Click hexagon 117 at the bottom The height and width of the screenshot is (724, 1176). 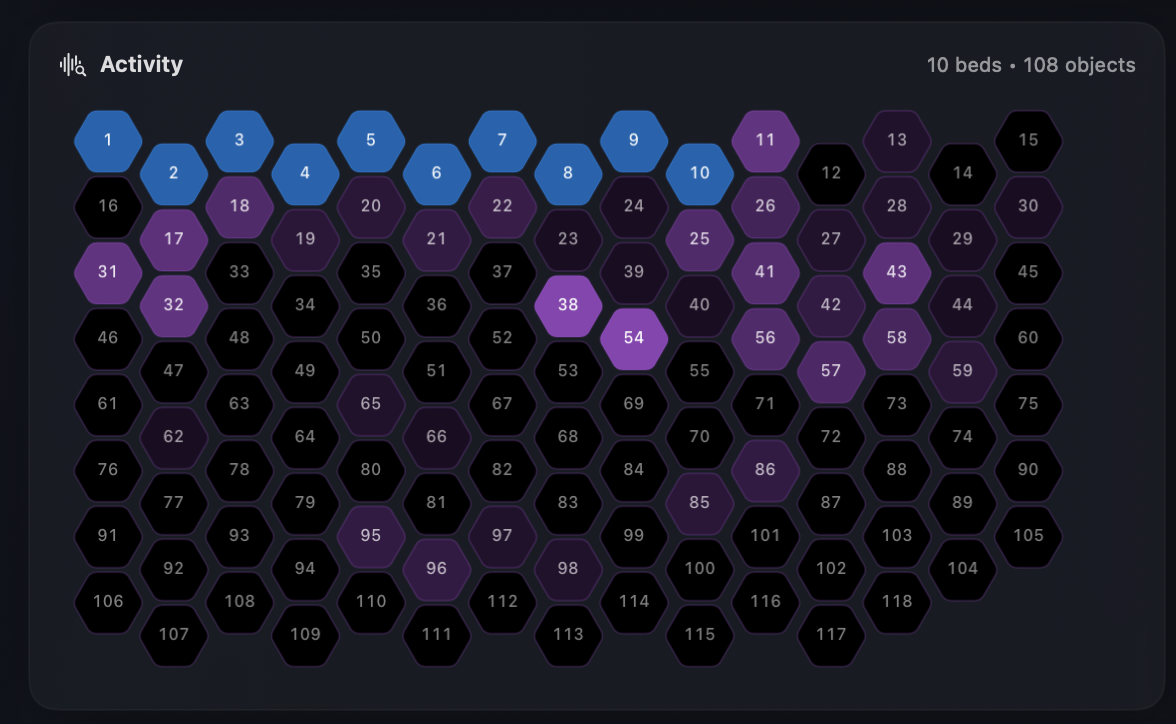tap(832, 634)
